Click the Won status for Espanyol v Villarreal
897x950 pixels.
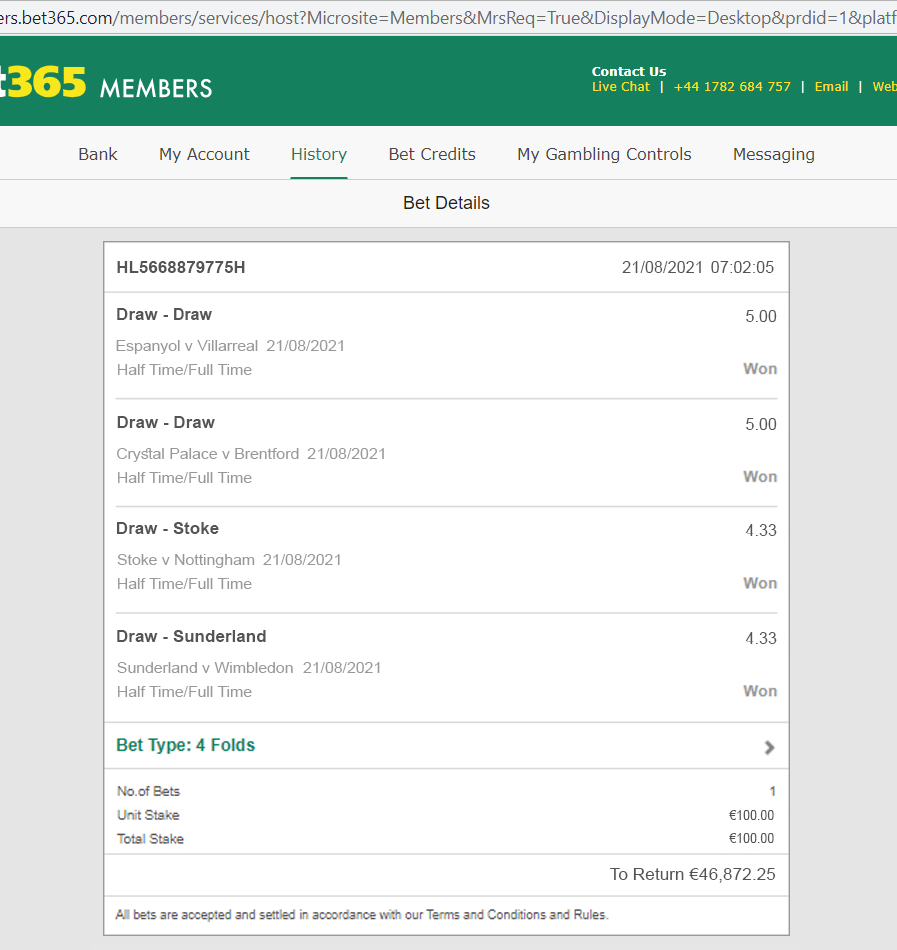pyautogui.click(x=760, y=369)
